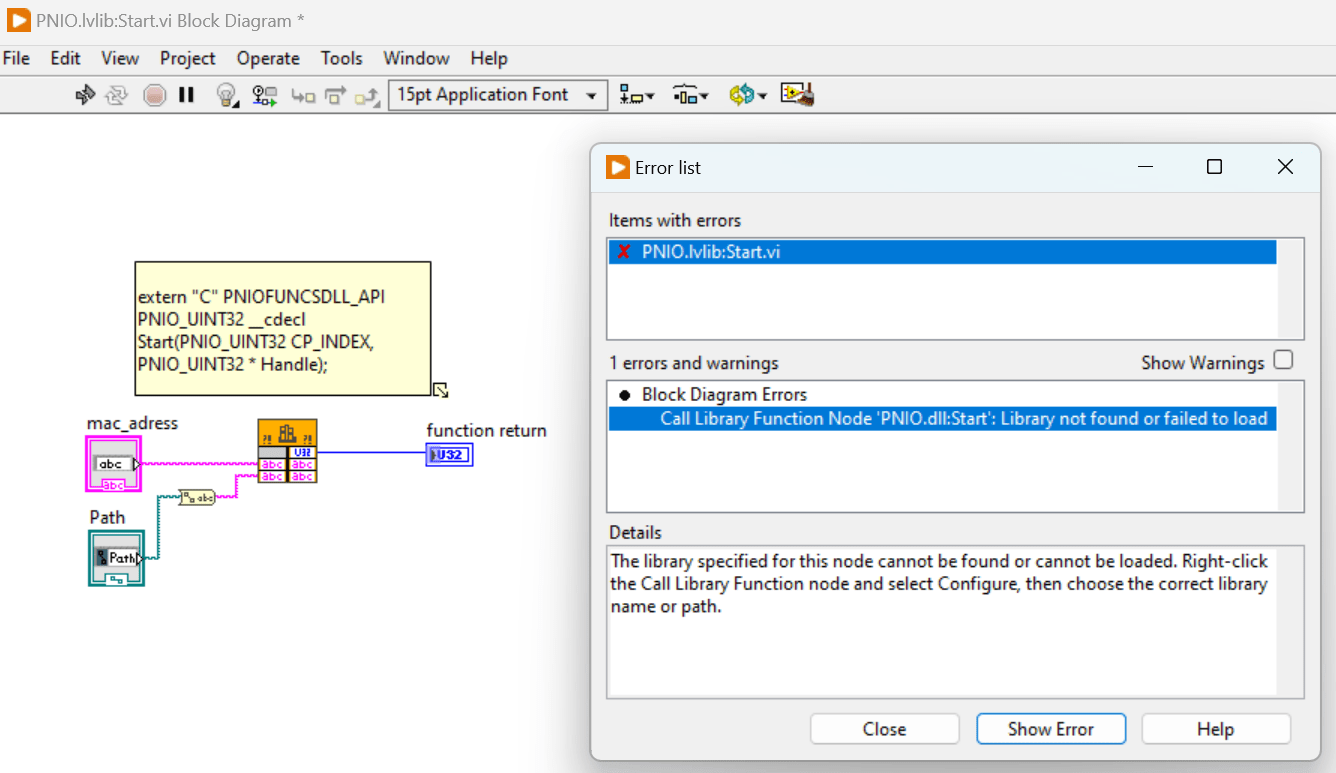Enable Highlight Execution light bulb
The image size is (1336, 773).
225,94
